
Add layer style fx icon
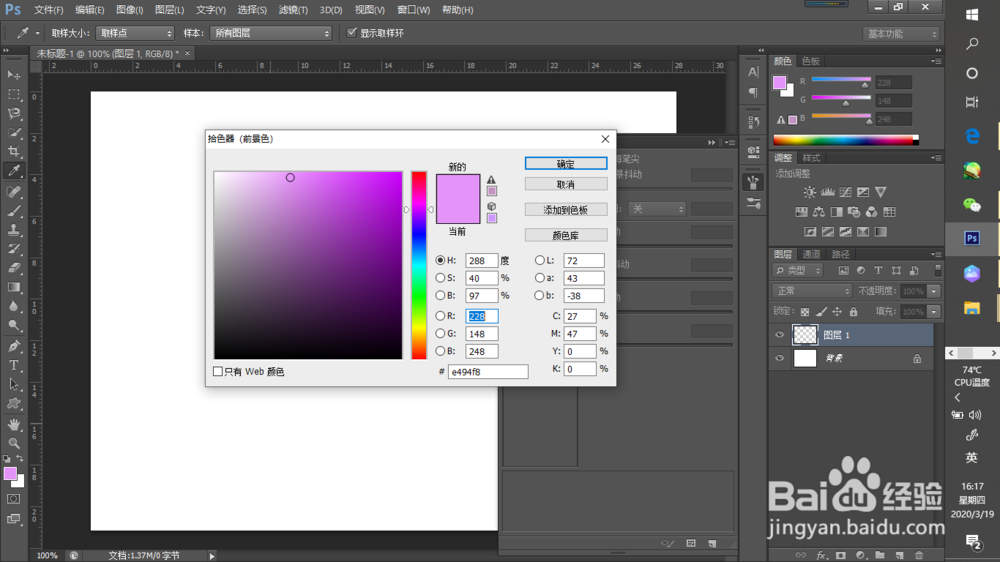[821, 555]
